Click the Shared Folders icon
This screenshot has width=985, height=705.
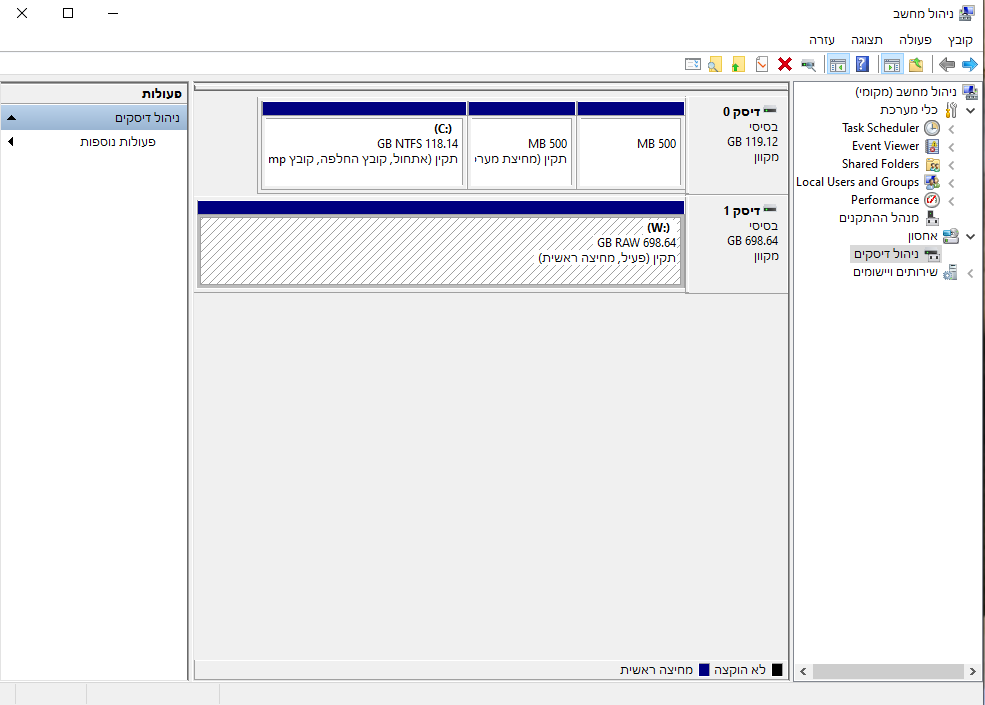coord(933,165)
